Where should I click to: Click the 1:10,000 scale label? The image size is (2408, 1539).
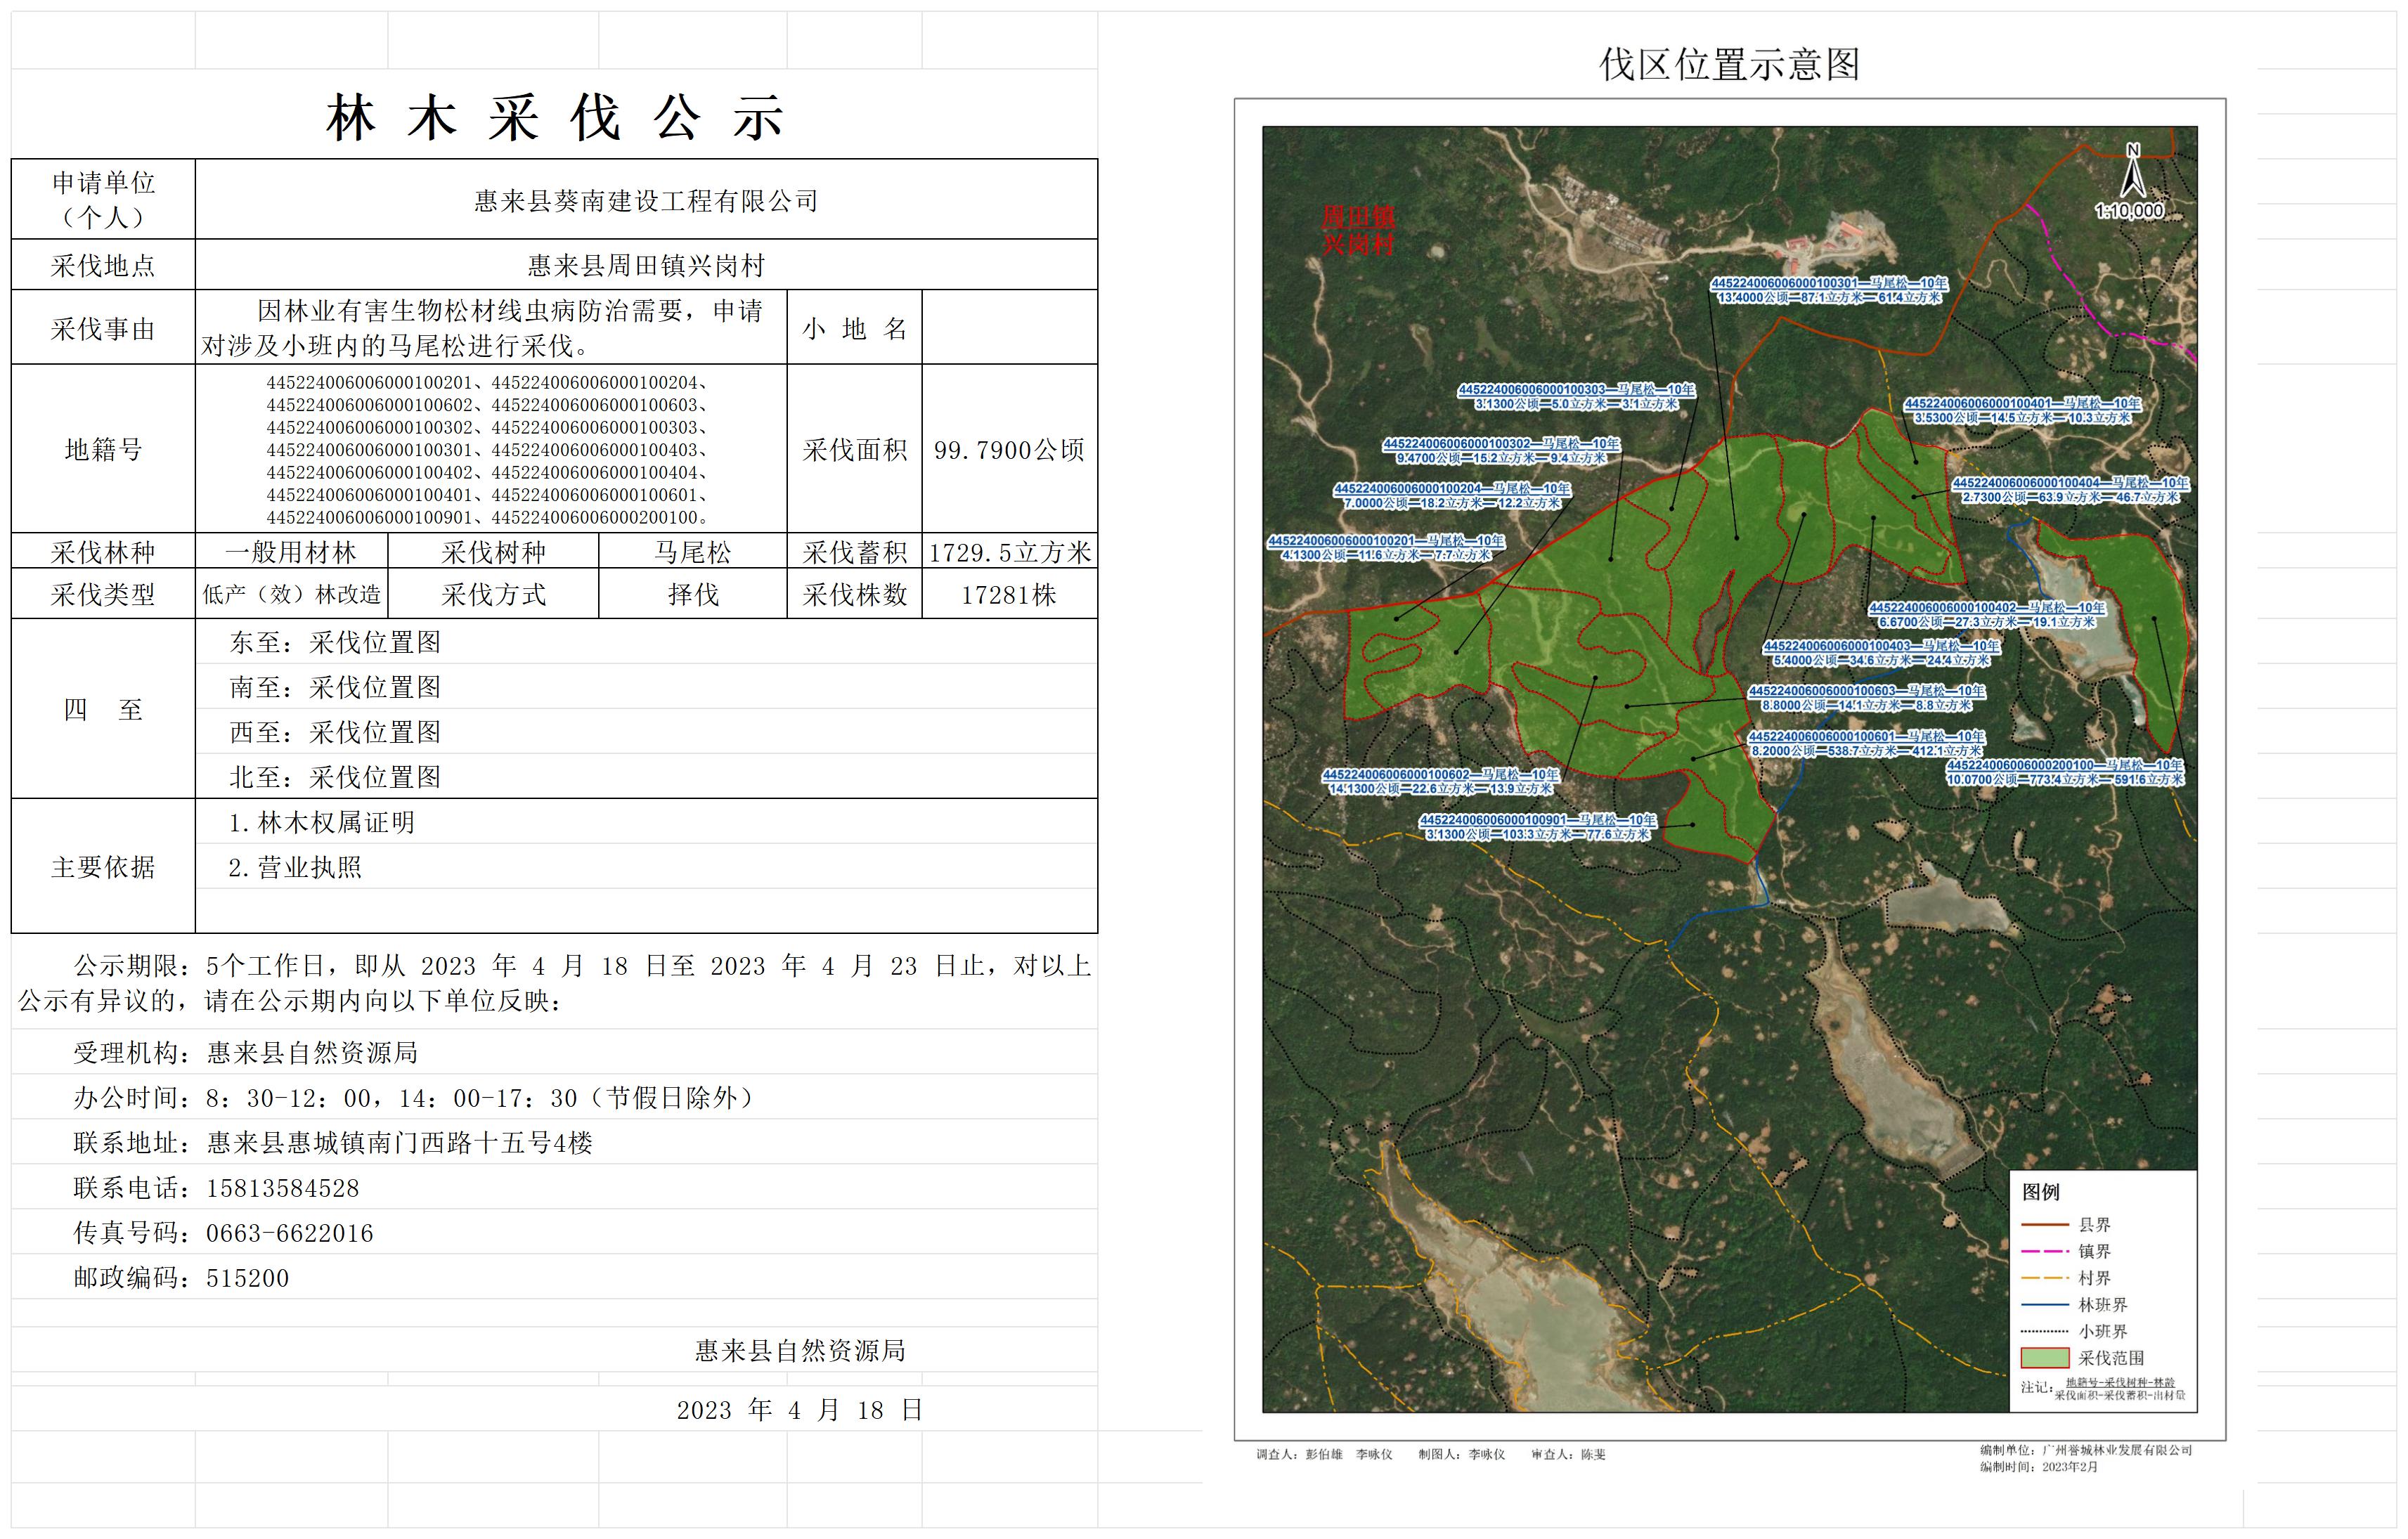pyautogui.click(x=2129, y=211)
